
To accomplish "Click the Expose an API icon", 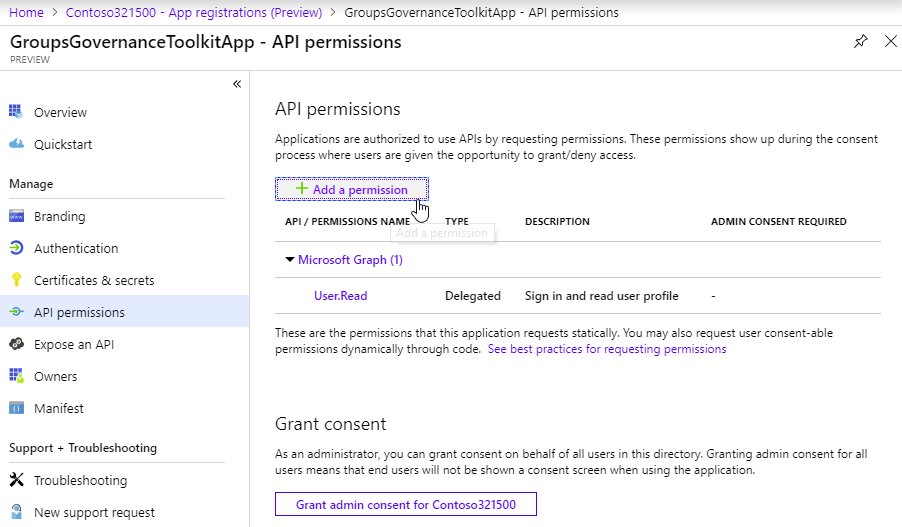I will 16,344.
